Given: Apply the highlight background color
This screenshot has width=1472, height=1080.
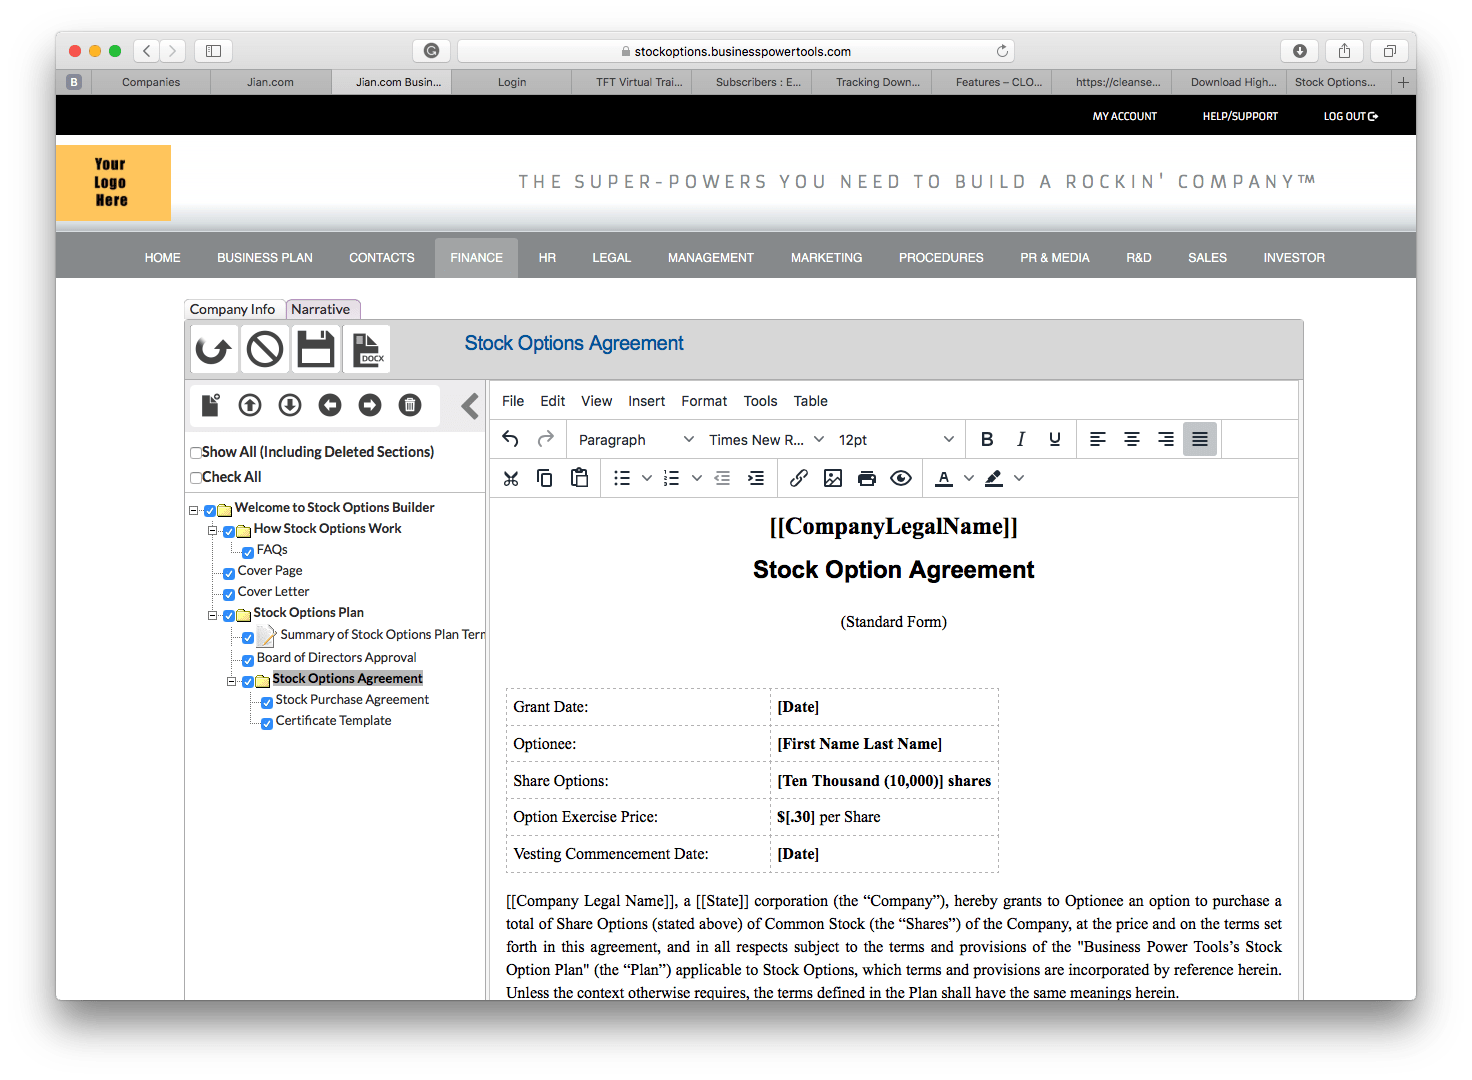Looking at the screenshot, I should (x=994, y=478).
